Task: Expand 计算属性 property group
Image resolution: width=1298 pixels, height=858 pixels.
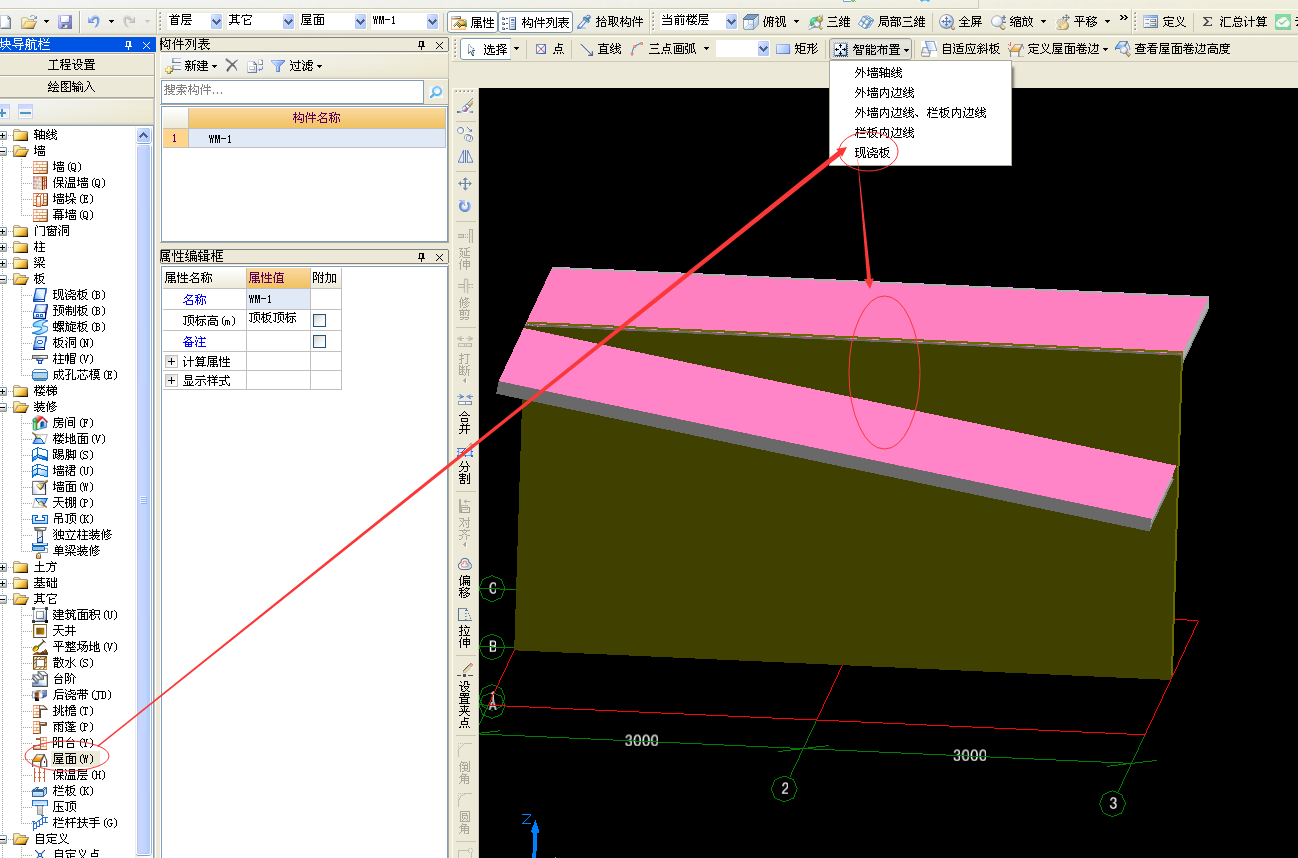Action: (172, 362)
